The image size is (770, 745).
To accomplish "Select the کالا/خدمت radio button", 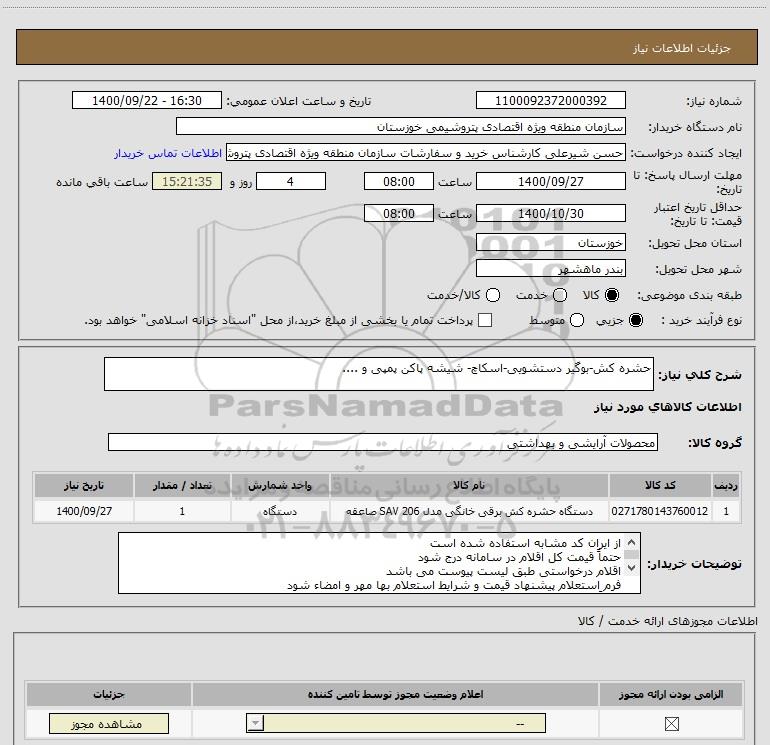I will 493,295.
